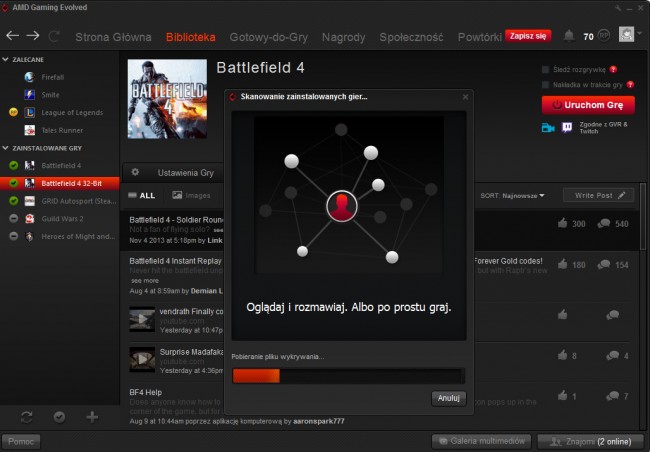Click the Firefall game icon

click(x=29, y=77)
